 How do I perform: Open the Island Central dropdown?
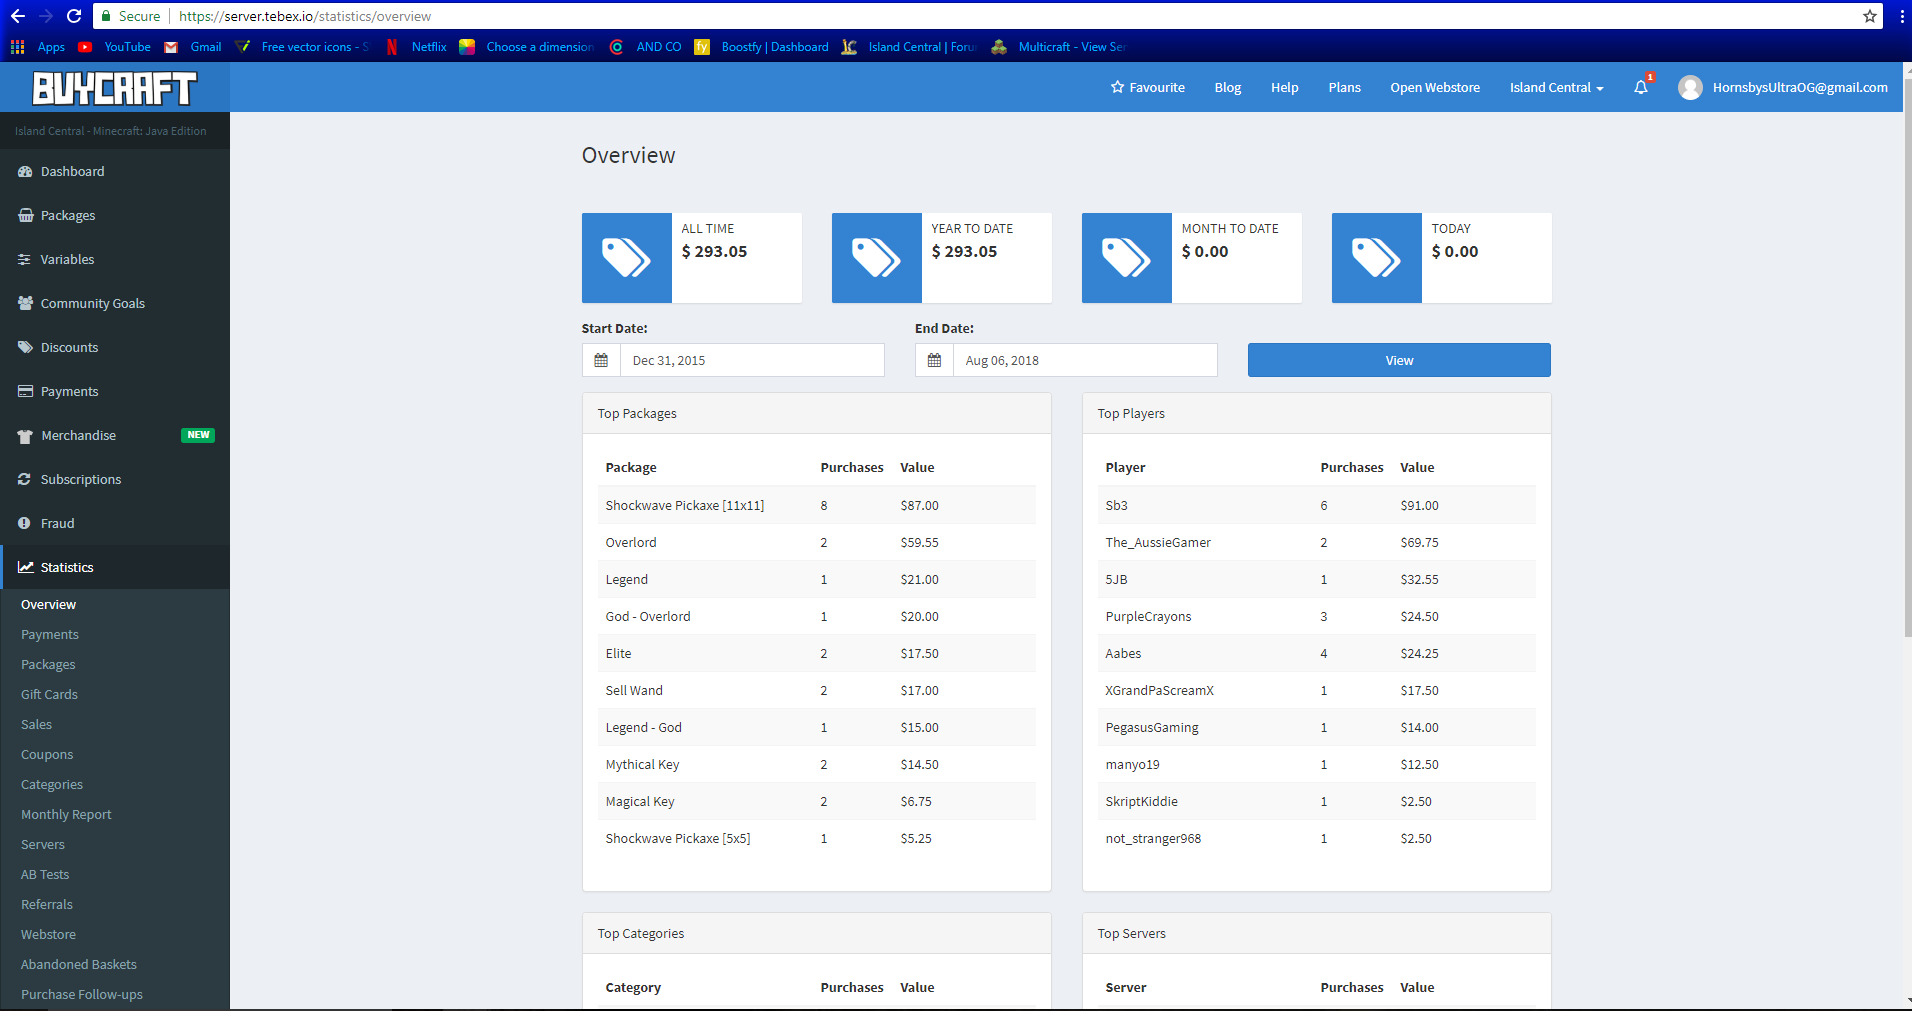coord(1556,88)
